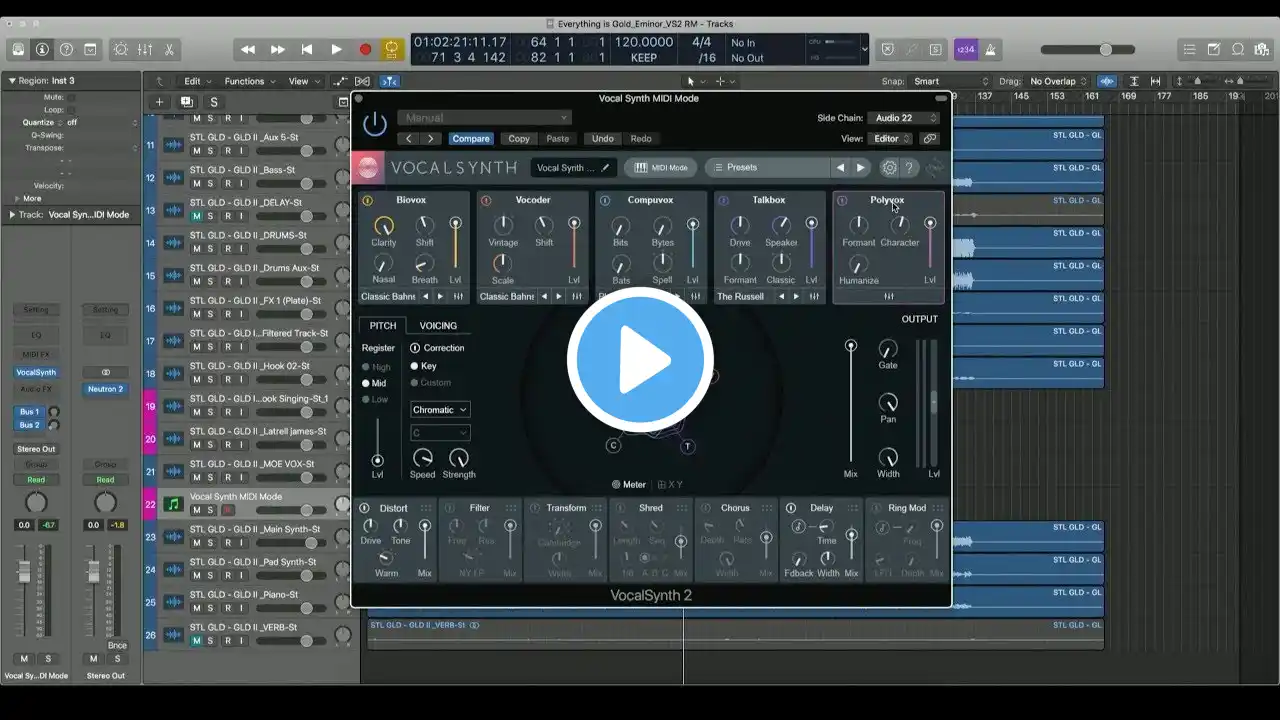Image resolution: width=1280 pixels, height=720 pixels.
Task: Enable the Biovox module power toggle
Action: 367,201
